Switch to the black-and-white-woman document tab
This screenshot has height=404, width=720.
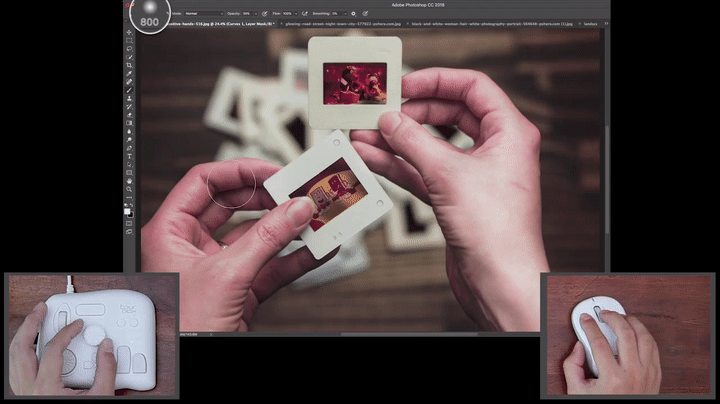[x=490, y=22]
